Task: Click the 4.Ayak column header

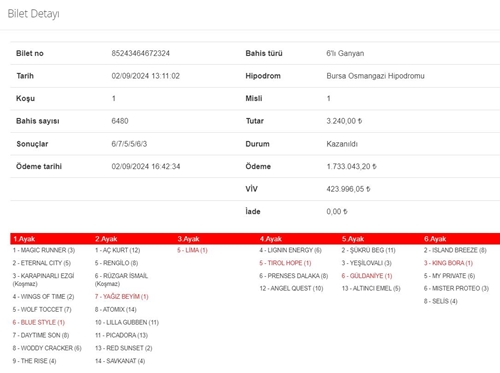Action: click(271, 239)
